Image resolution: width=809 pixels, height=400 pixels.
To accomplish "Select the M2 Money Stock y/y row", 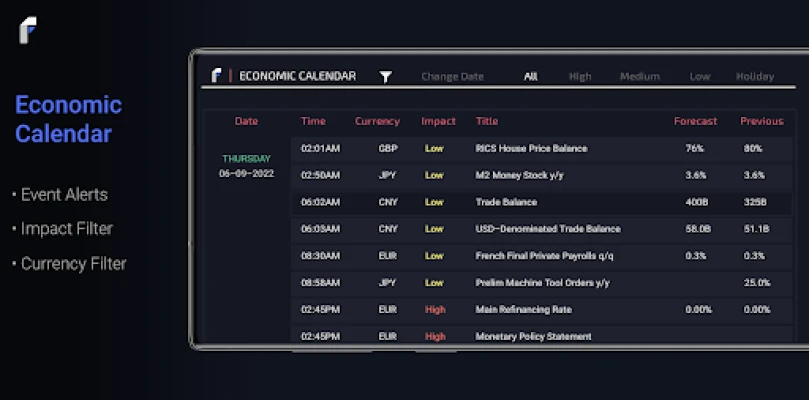I will pos(541,175).
